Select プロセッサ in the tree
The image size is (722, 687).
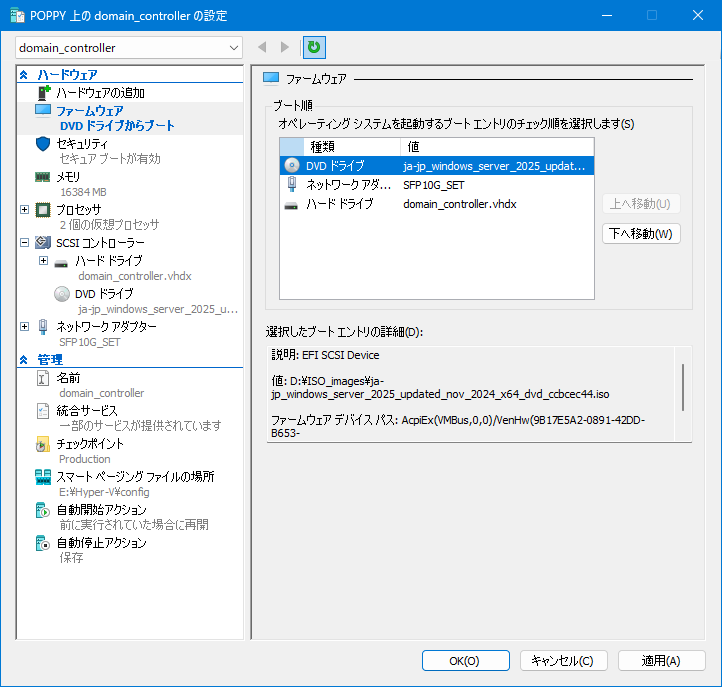[79, 210]
